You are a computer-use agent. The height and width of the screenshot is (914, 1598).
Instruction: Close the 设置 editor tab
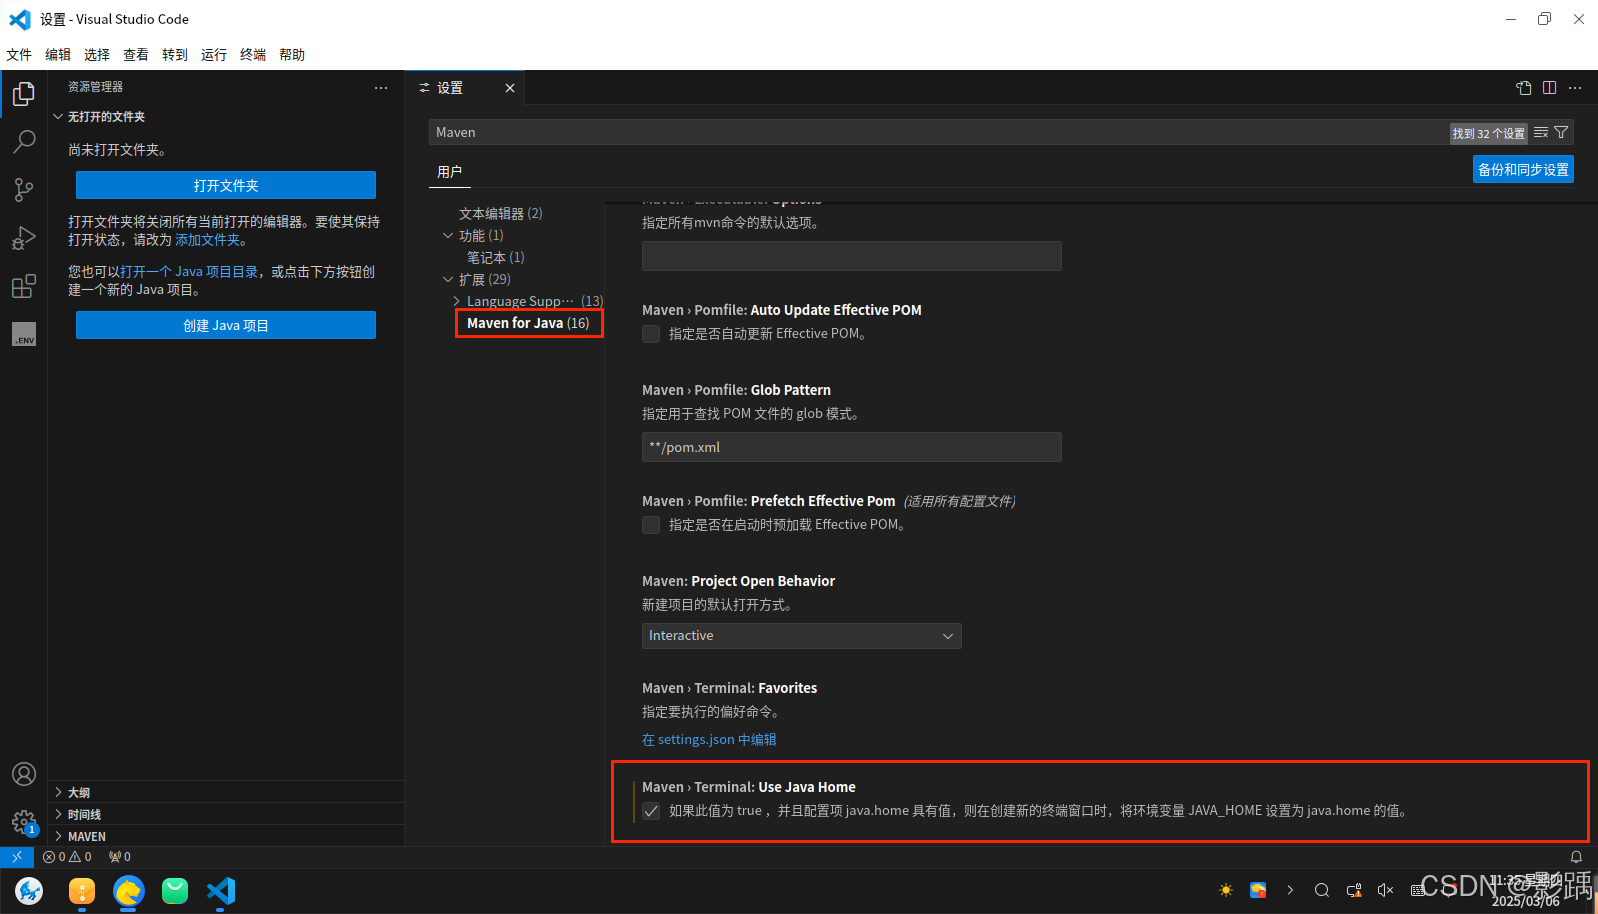(510, 88)
